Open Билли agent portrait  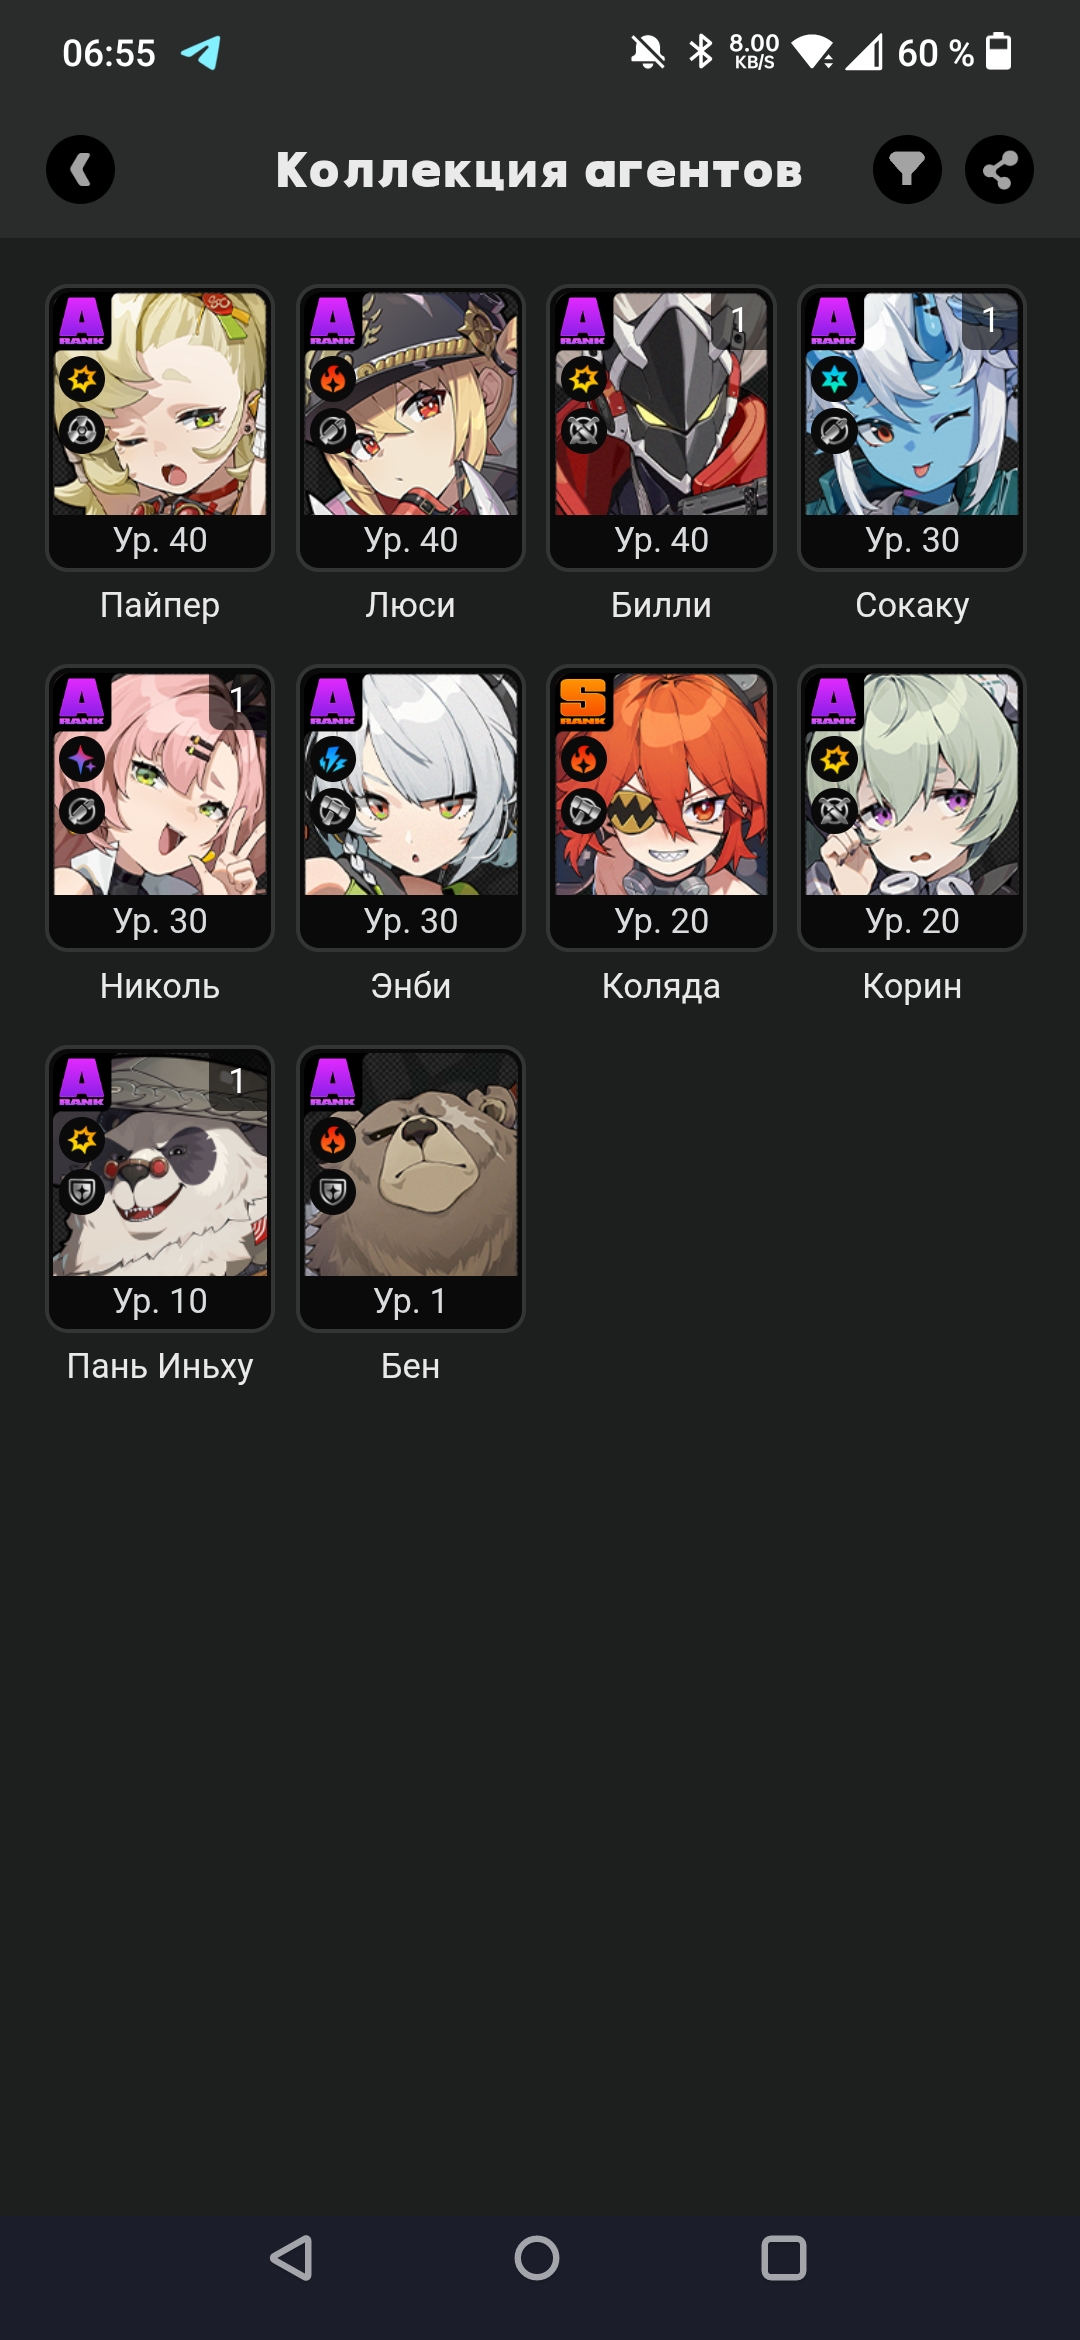tap(661, 404)
